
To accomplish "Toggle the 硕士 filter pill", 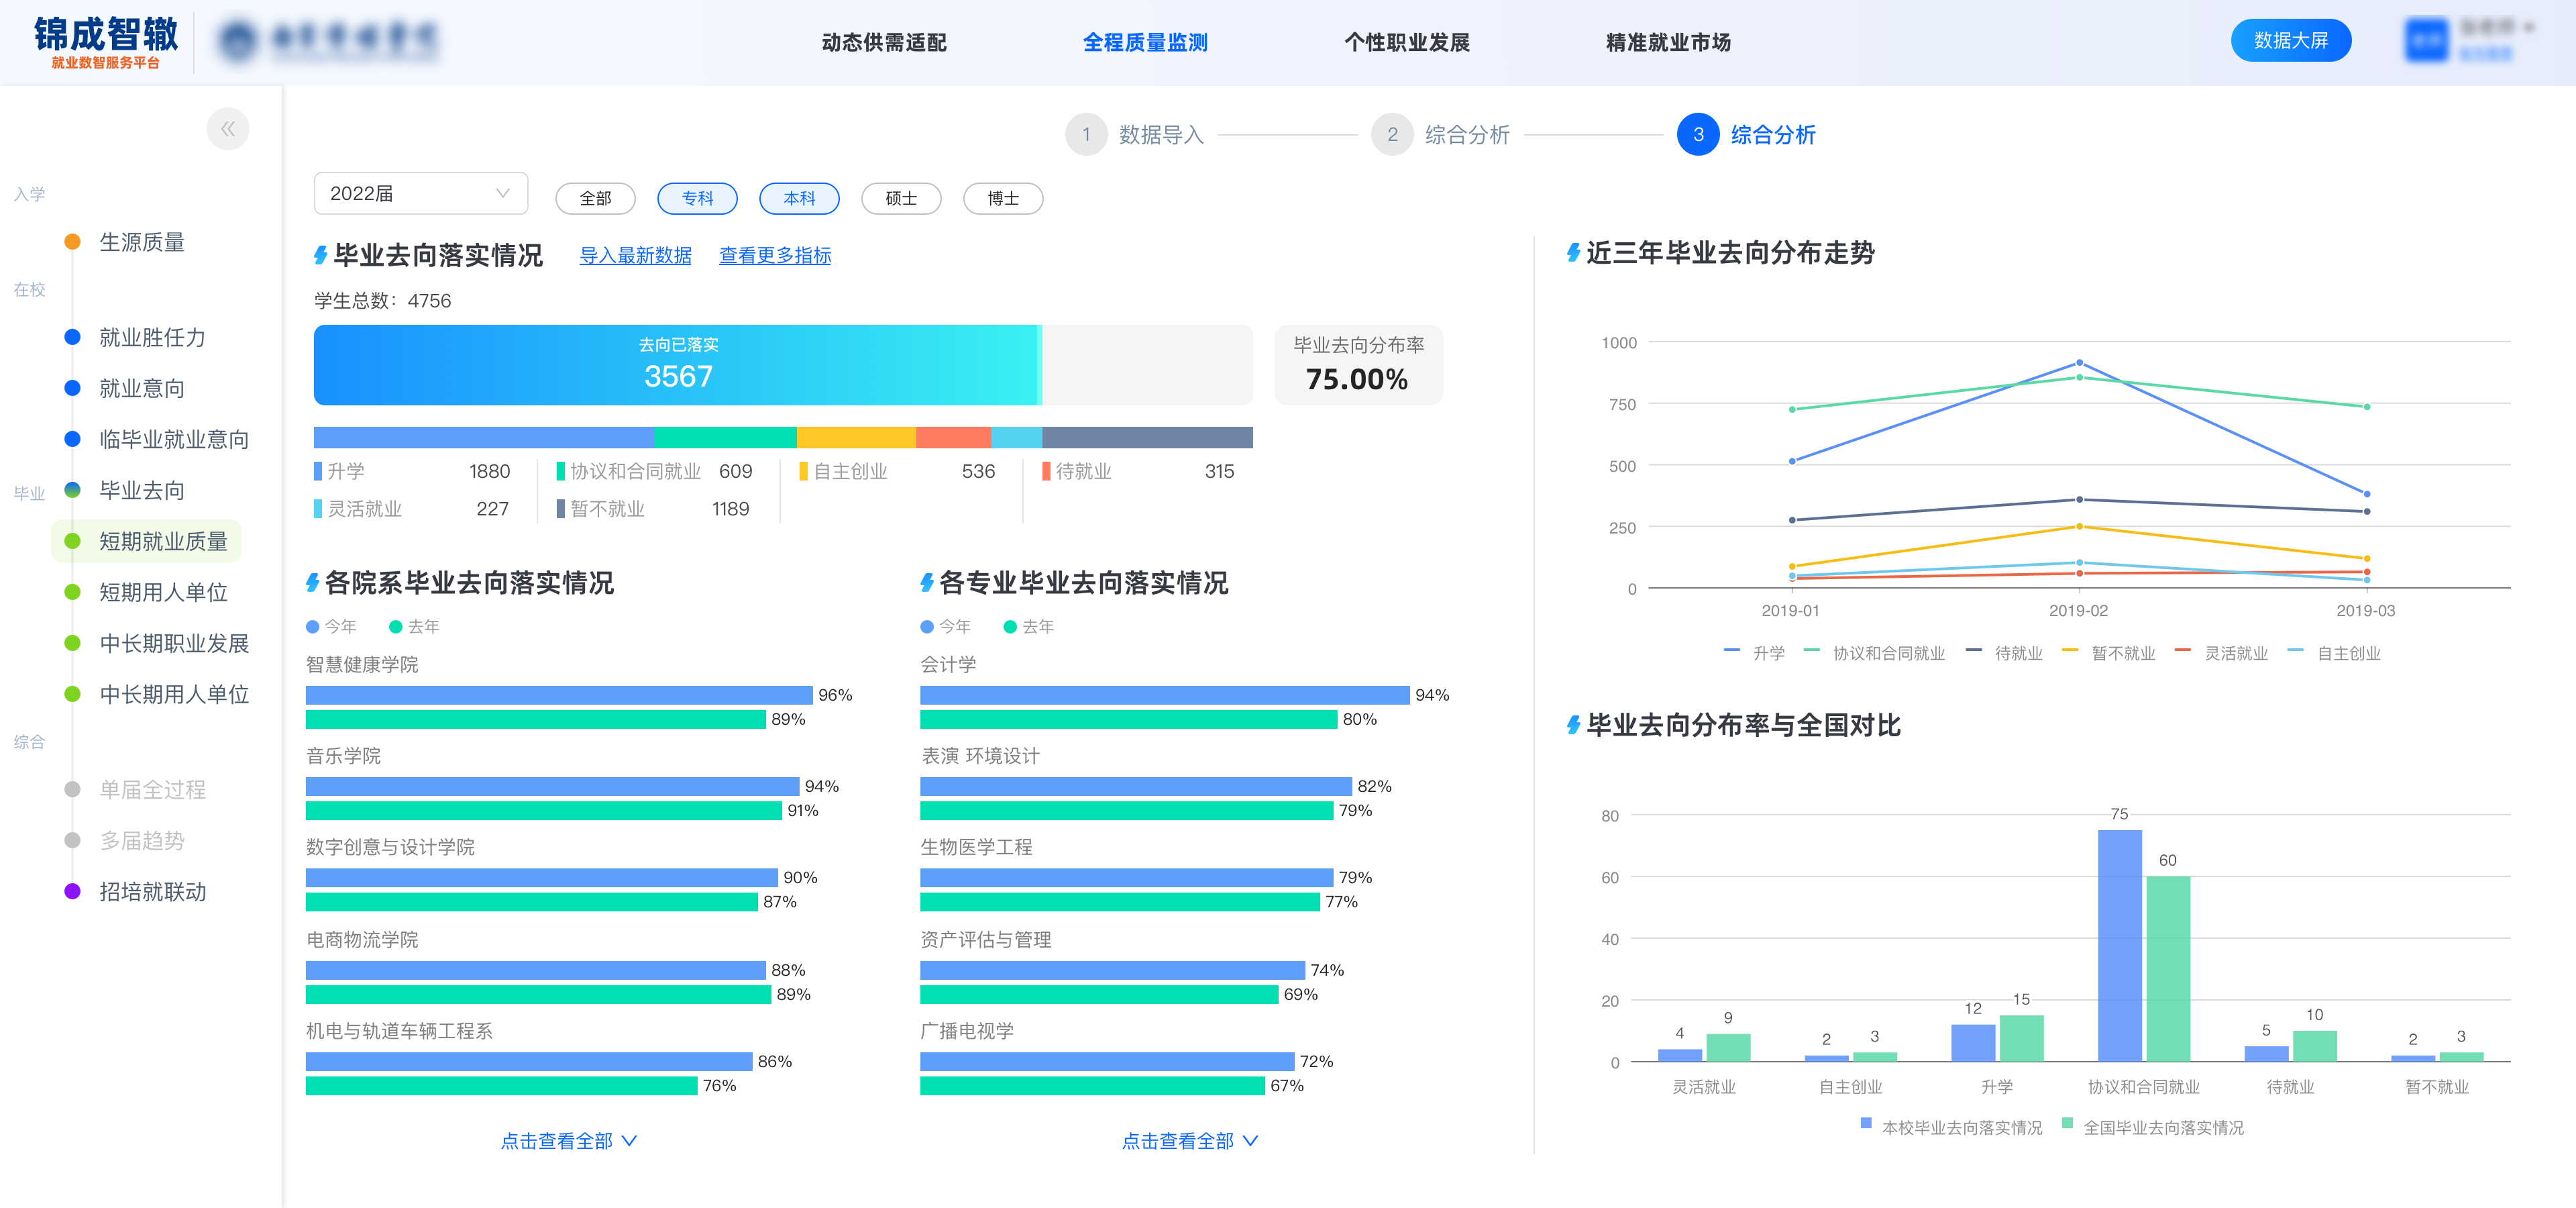I will [x=901, y=199].
